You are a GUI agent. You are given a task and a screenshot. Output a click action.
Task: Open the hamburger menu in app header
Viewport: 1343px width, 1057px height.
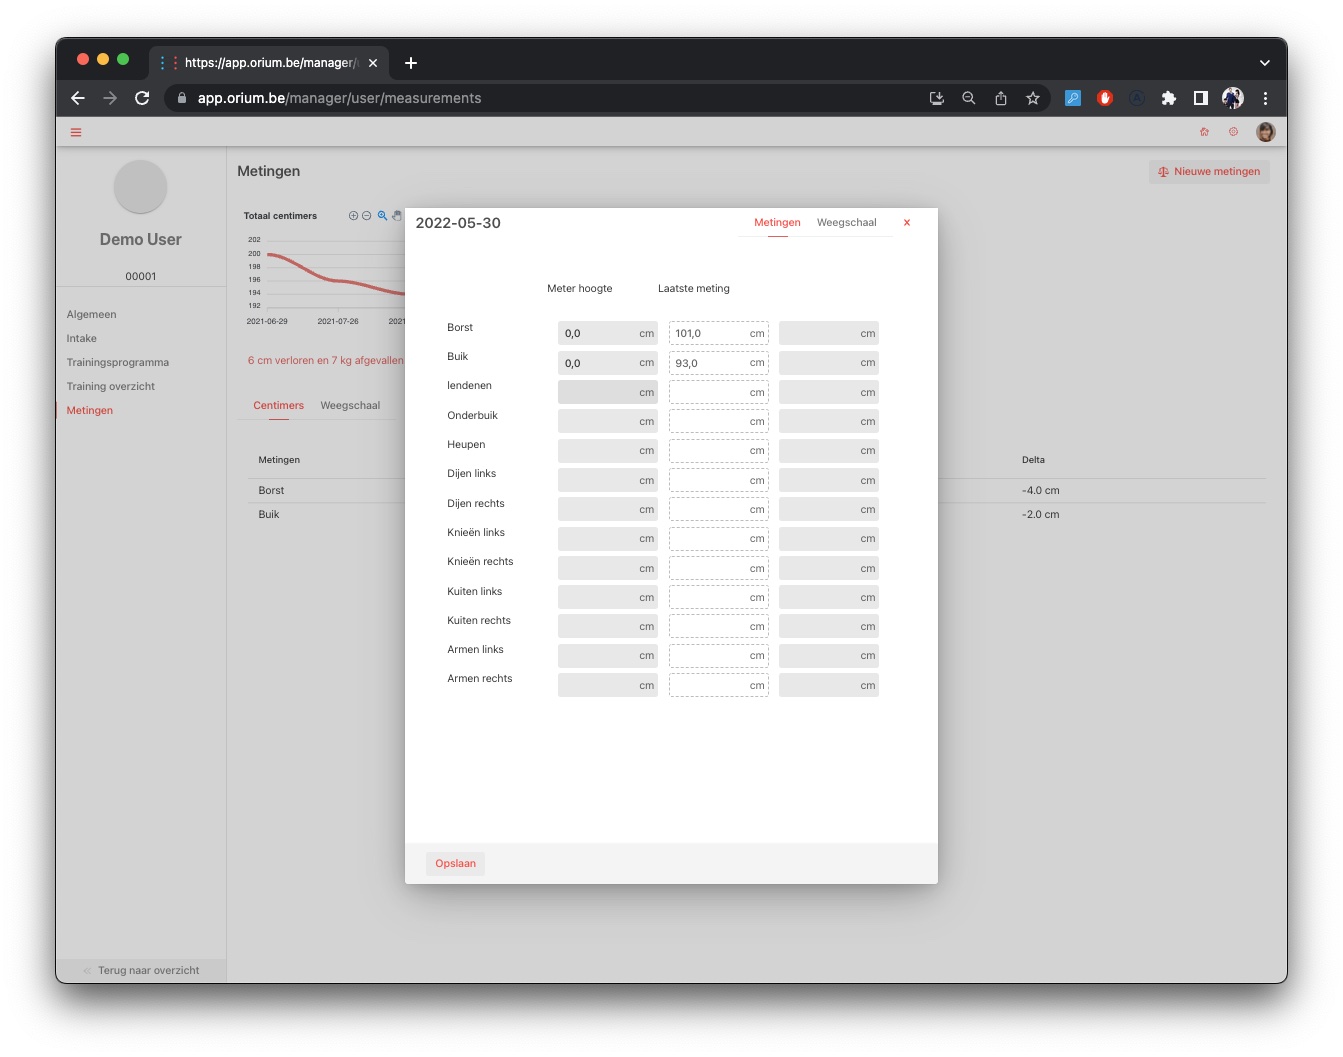(x=76, y=132)
